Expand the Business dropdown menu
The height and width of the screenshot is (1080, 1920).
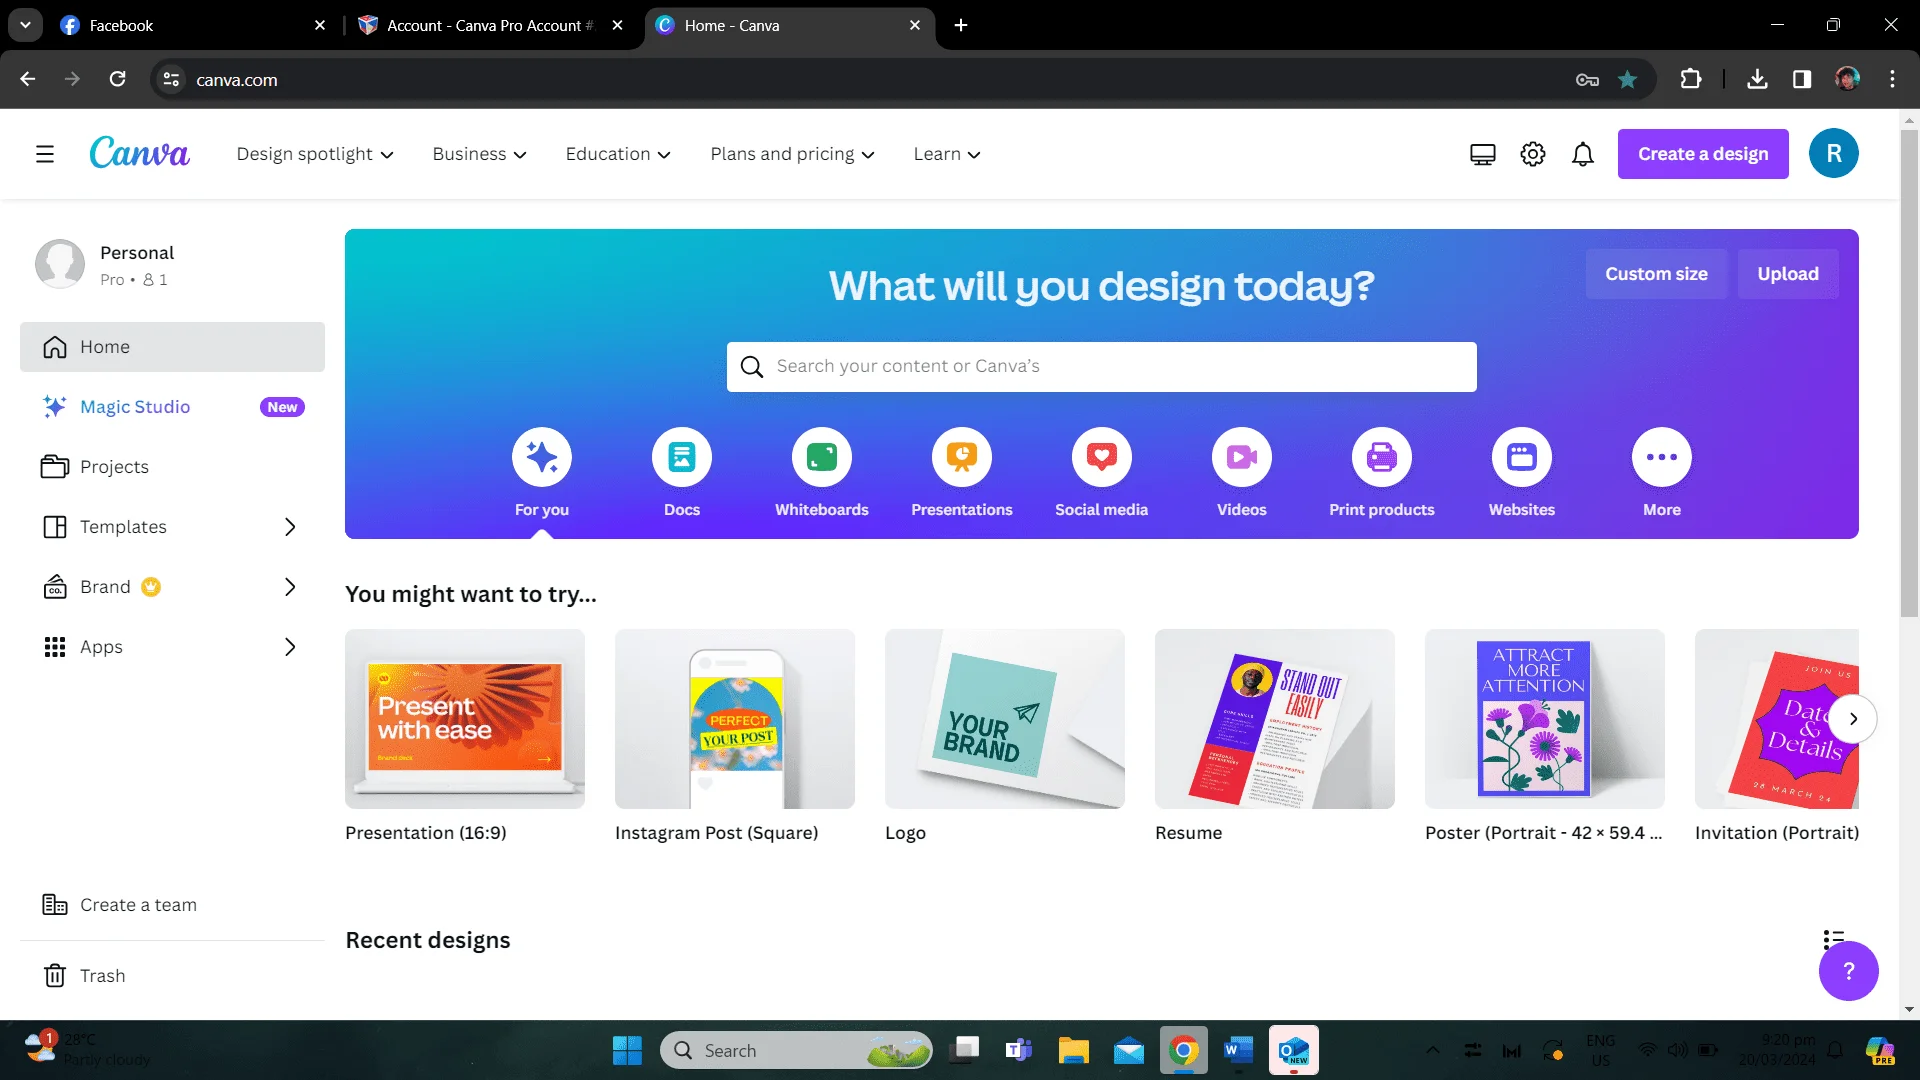point(479,154)
